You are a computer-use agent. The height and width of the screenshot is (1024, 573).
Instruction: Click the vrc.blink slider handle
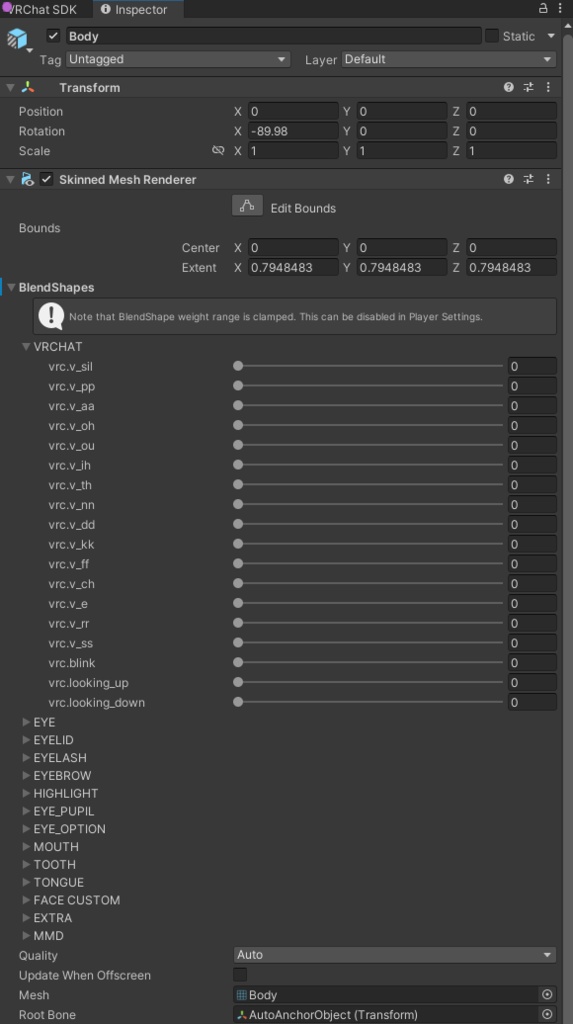click(x=238, y=662)
